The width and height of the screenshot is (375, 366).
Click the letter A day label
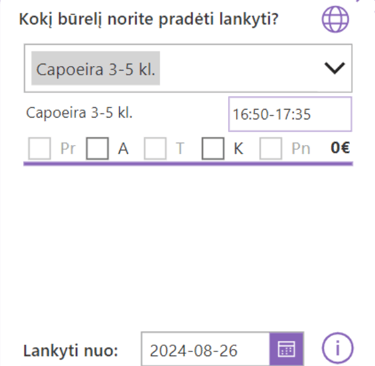[x=123, y=148]
